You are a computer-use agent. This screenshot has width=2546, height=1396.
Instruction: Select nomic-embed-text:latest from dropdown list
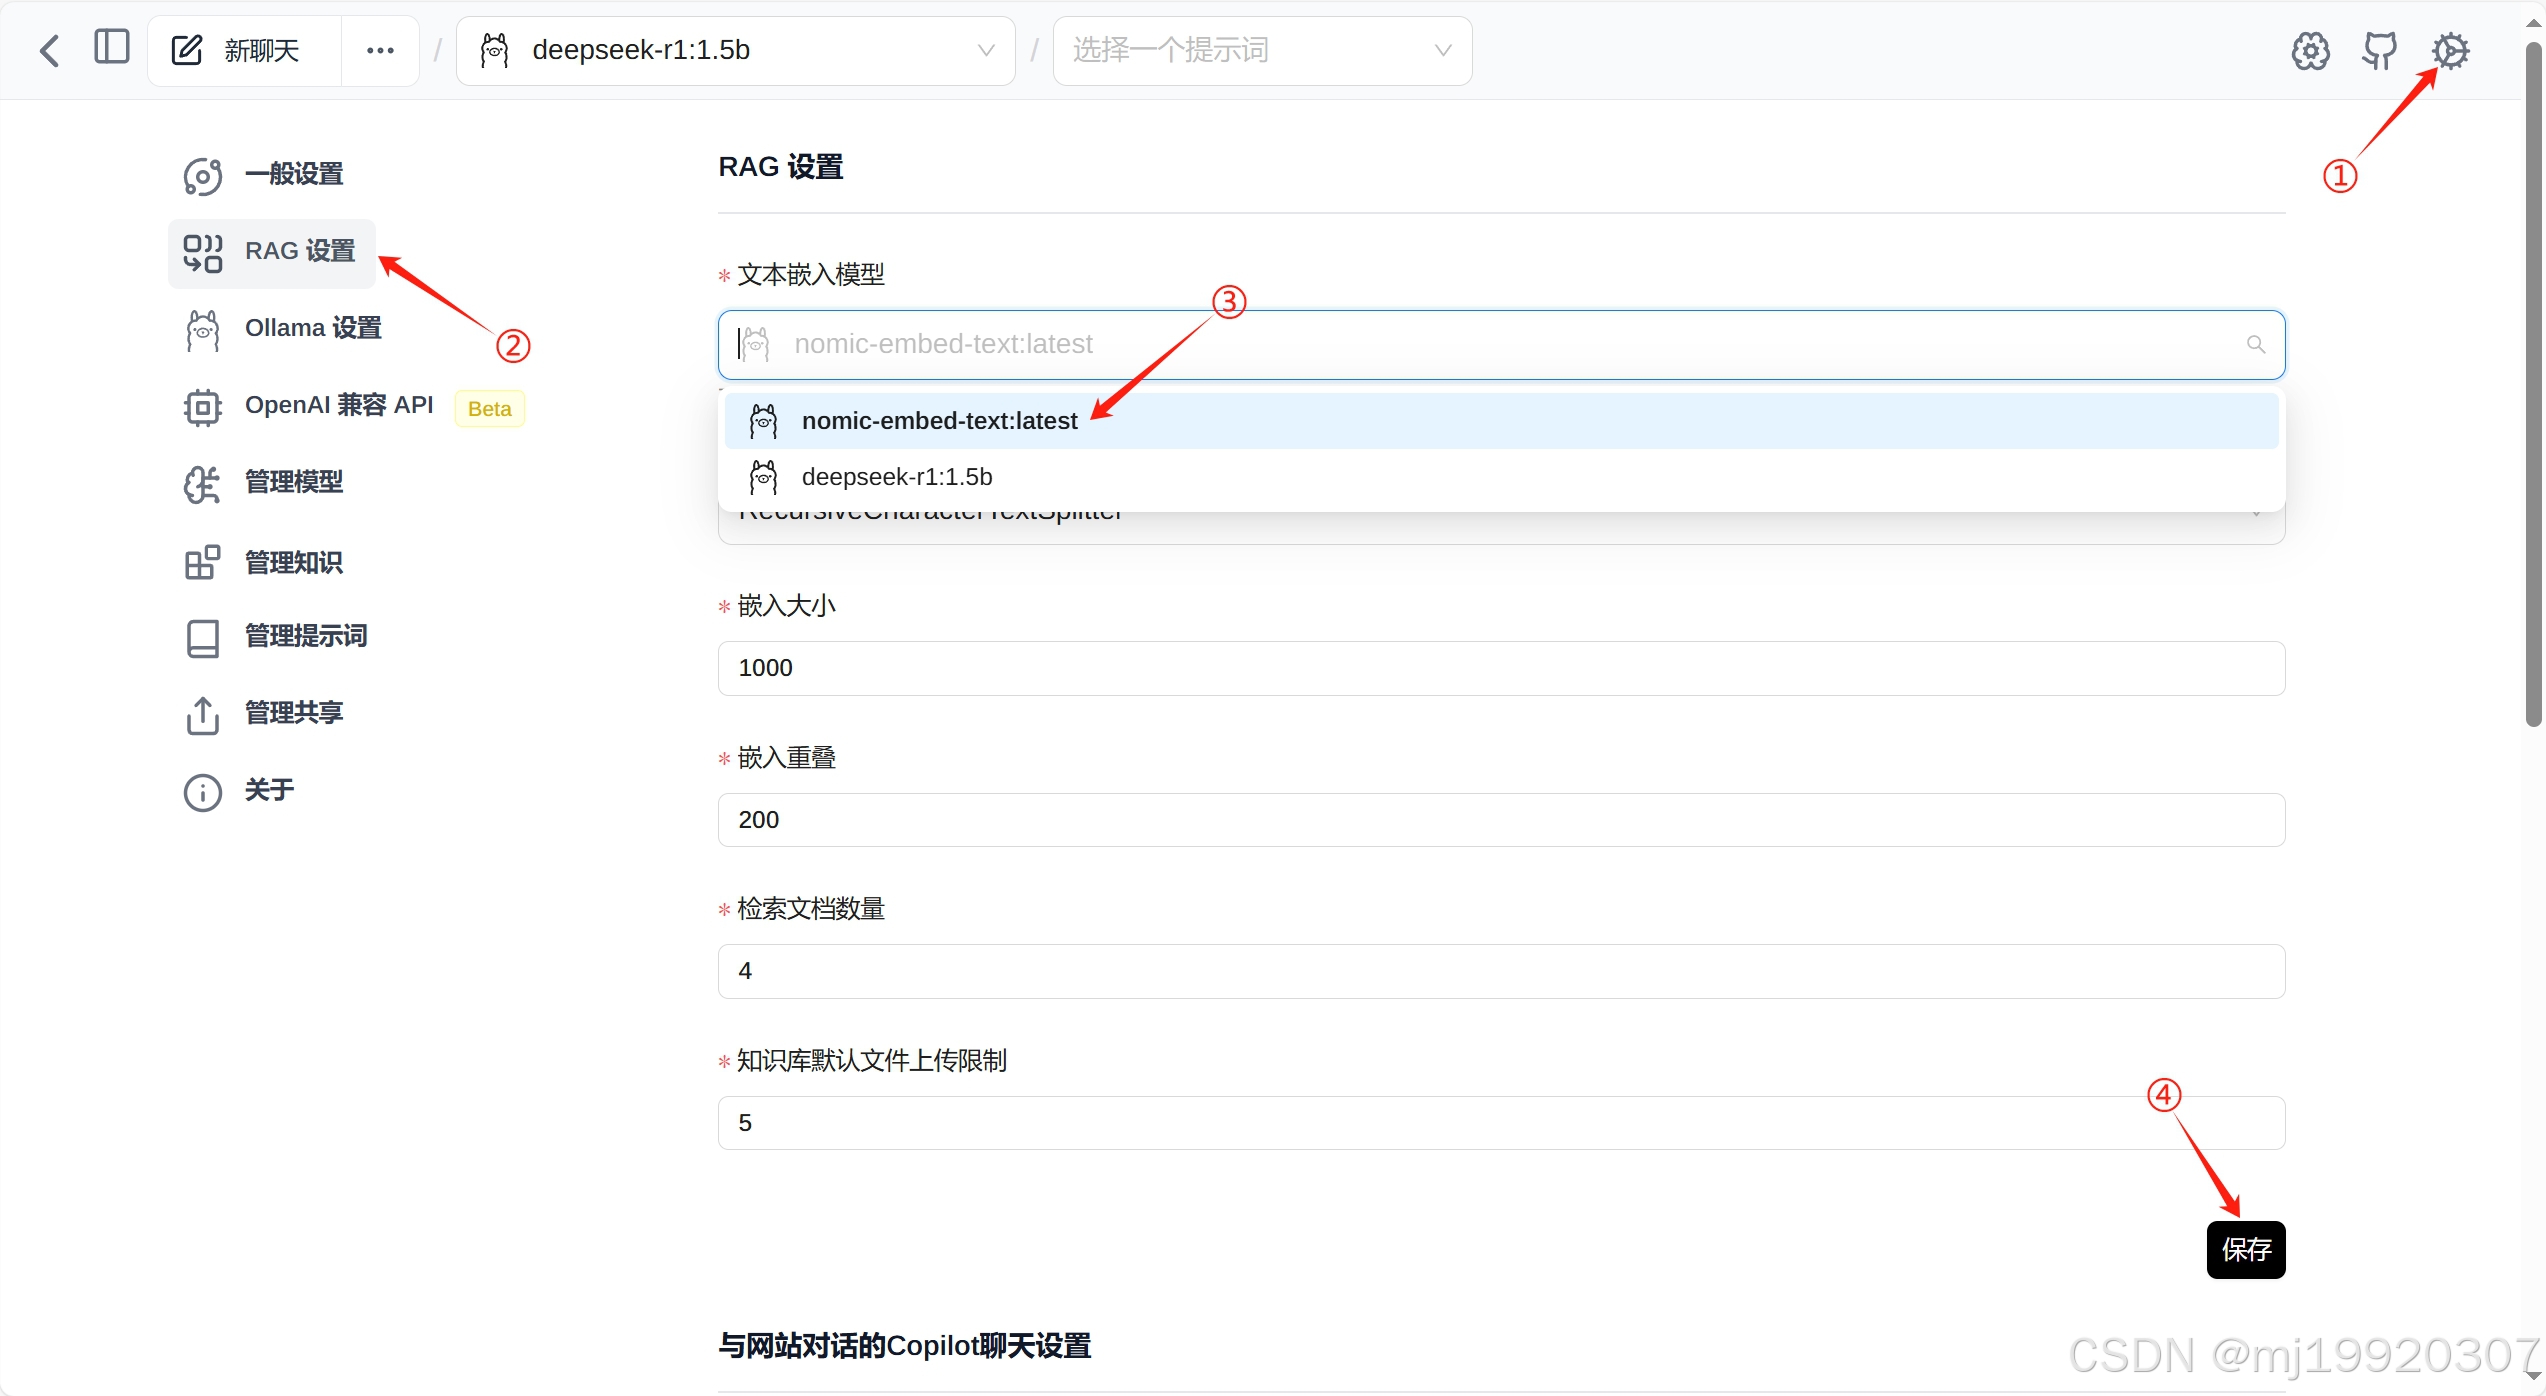(x=939, y=421)
